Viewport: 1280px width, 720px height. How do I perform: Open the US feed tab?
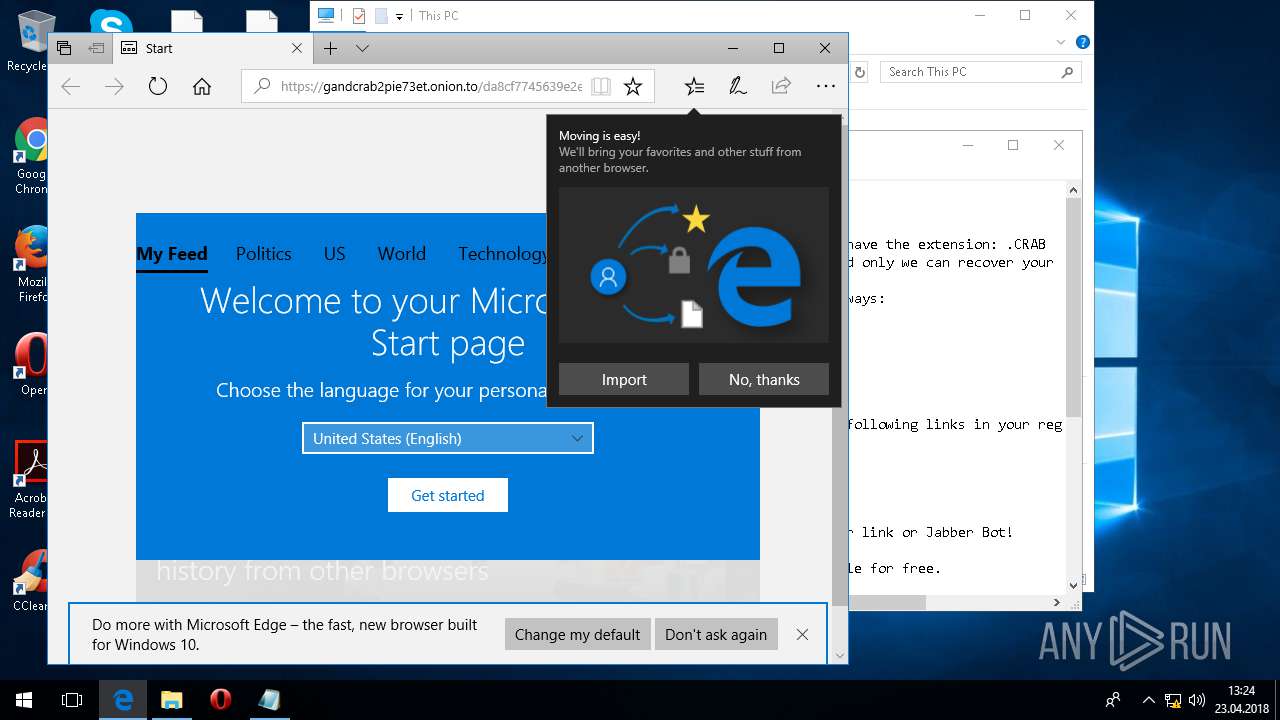tap(334, 254)
